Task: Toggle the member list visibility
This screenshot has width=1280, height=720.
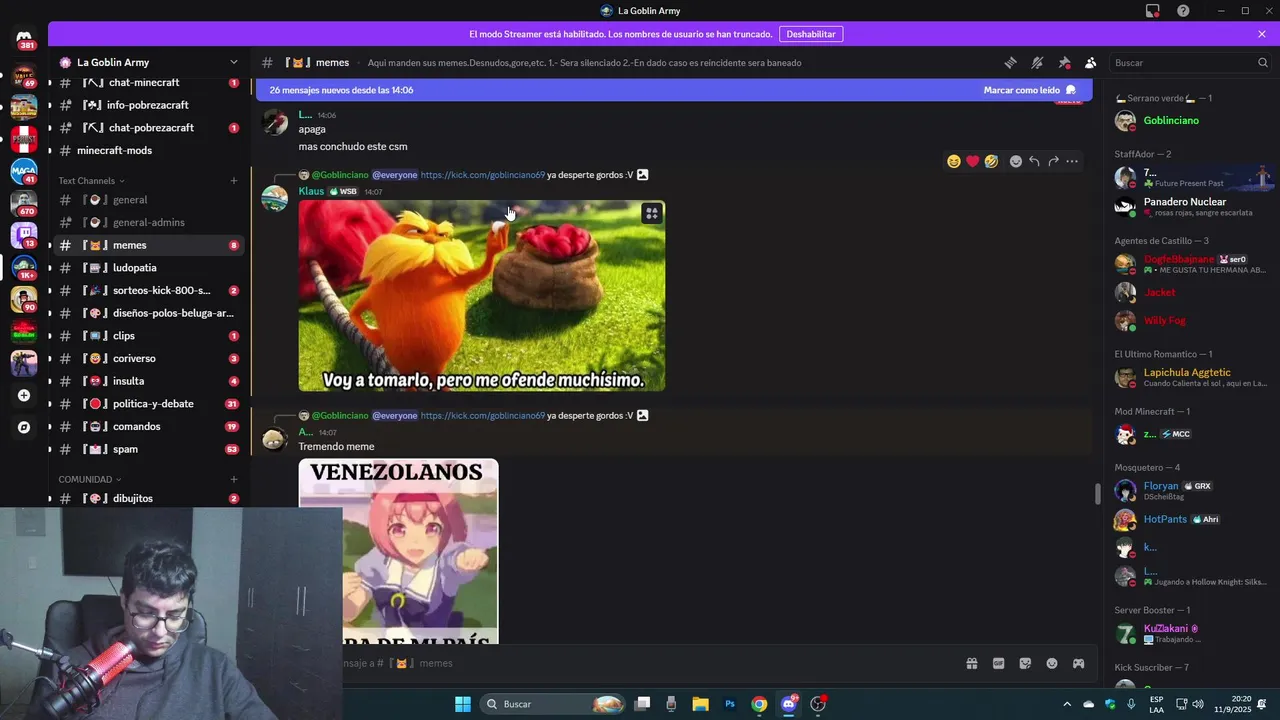Action: pyautogui.click(x=1090, y=62)
